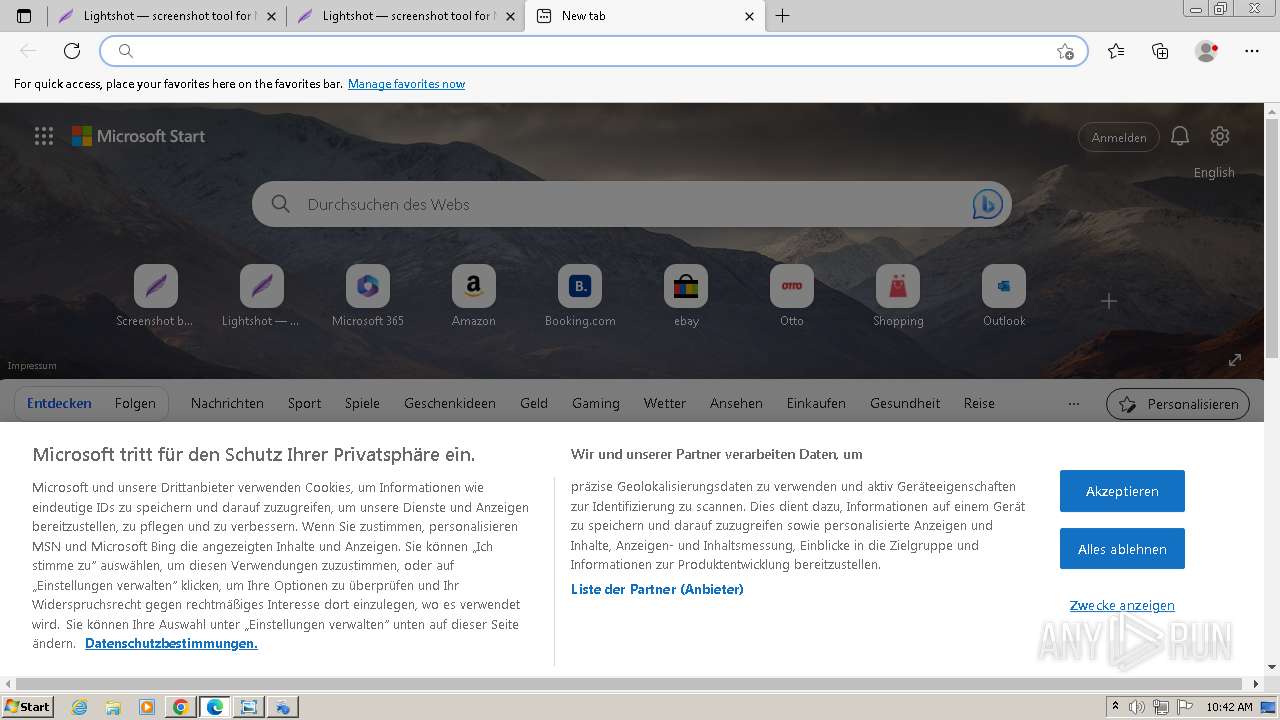Image resolution: width=1280 pixels, height=720 pixels.
Task: Open the Collections icon
Action: tap(1160, 51)
